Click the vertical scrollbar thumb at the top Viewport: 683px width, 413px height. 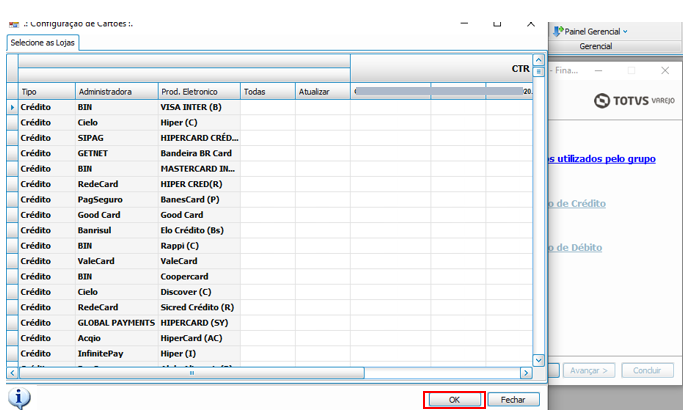tap(539, 72)
